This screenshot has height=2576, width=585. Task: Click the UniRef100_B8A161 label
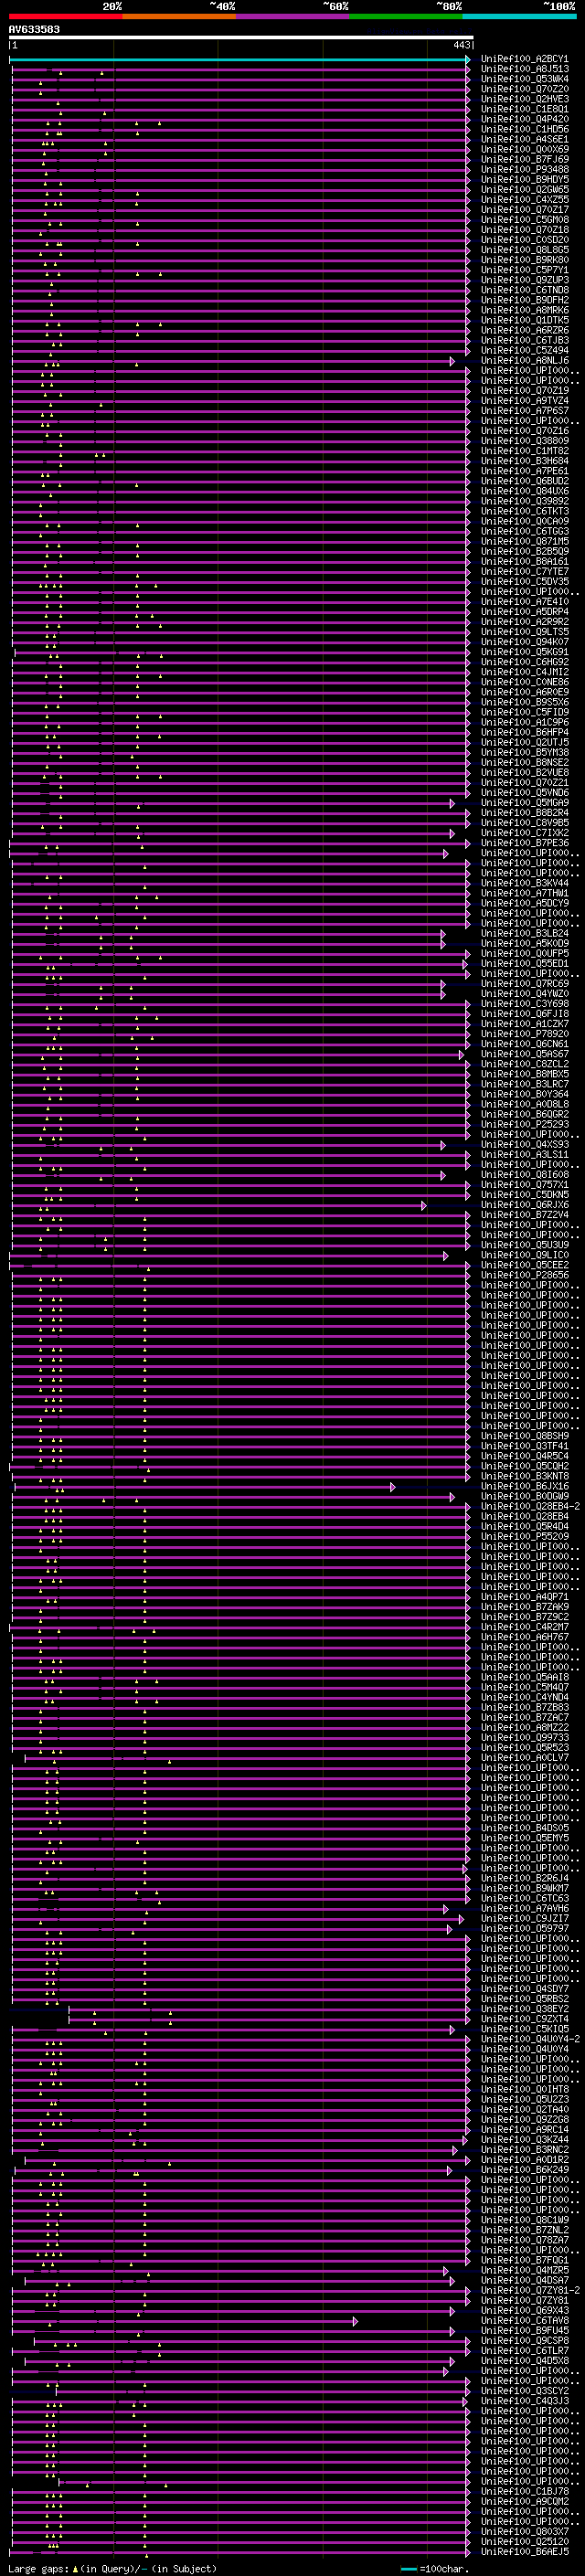tap(525, 561)
